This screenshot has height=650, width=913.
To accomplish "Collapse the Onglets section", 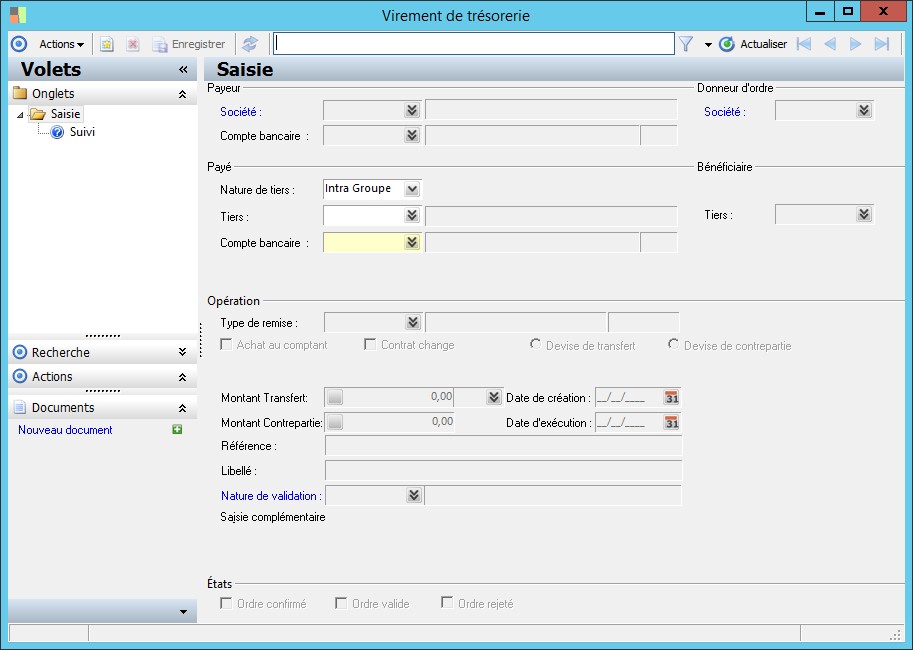I will (182, 94).
